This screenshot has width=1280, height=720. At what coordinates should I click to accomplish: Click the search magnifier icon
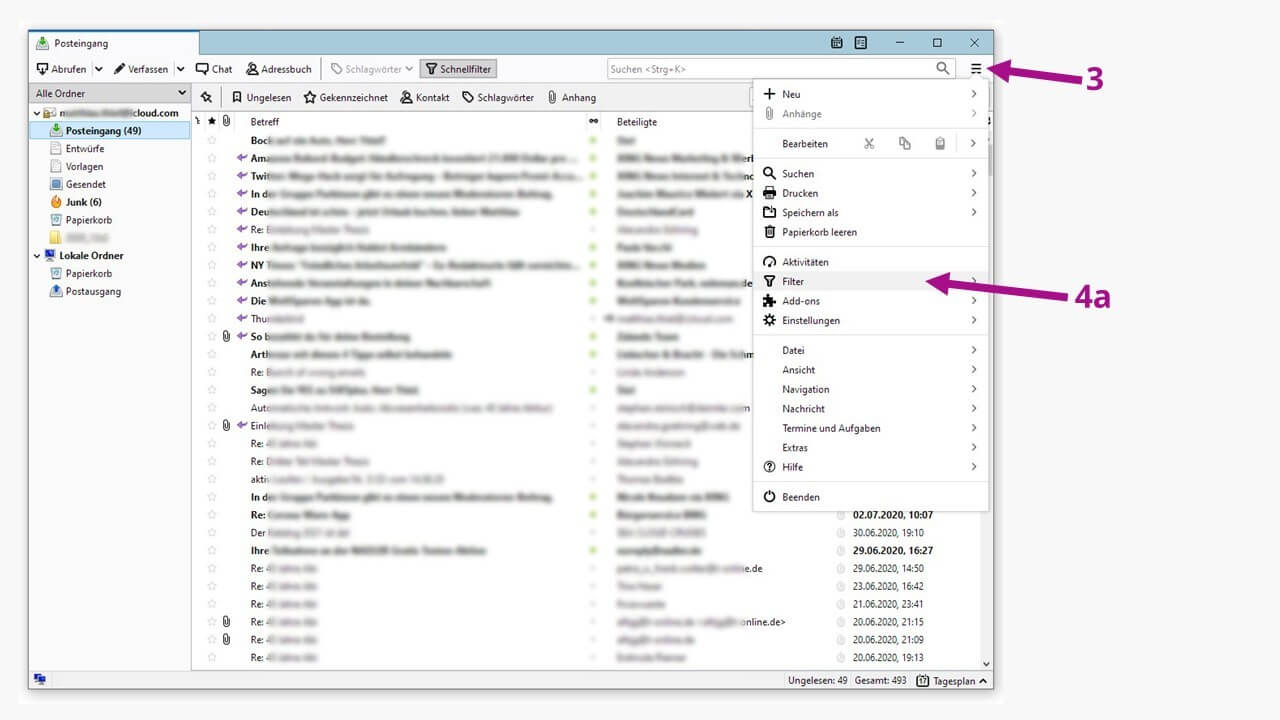click(942, 69)
